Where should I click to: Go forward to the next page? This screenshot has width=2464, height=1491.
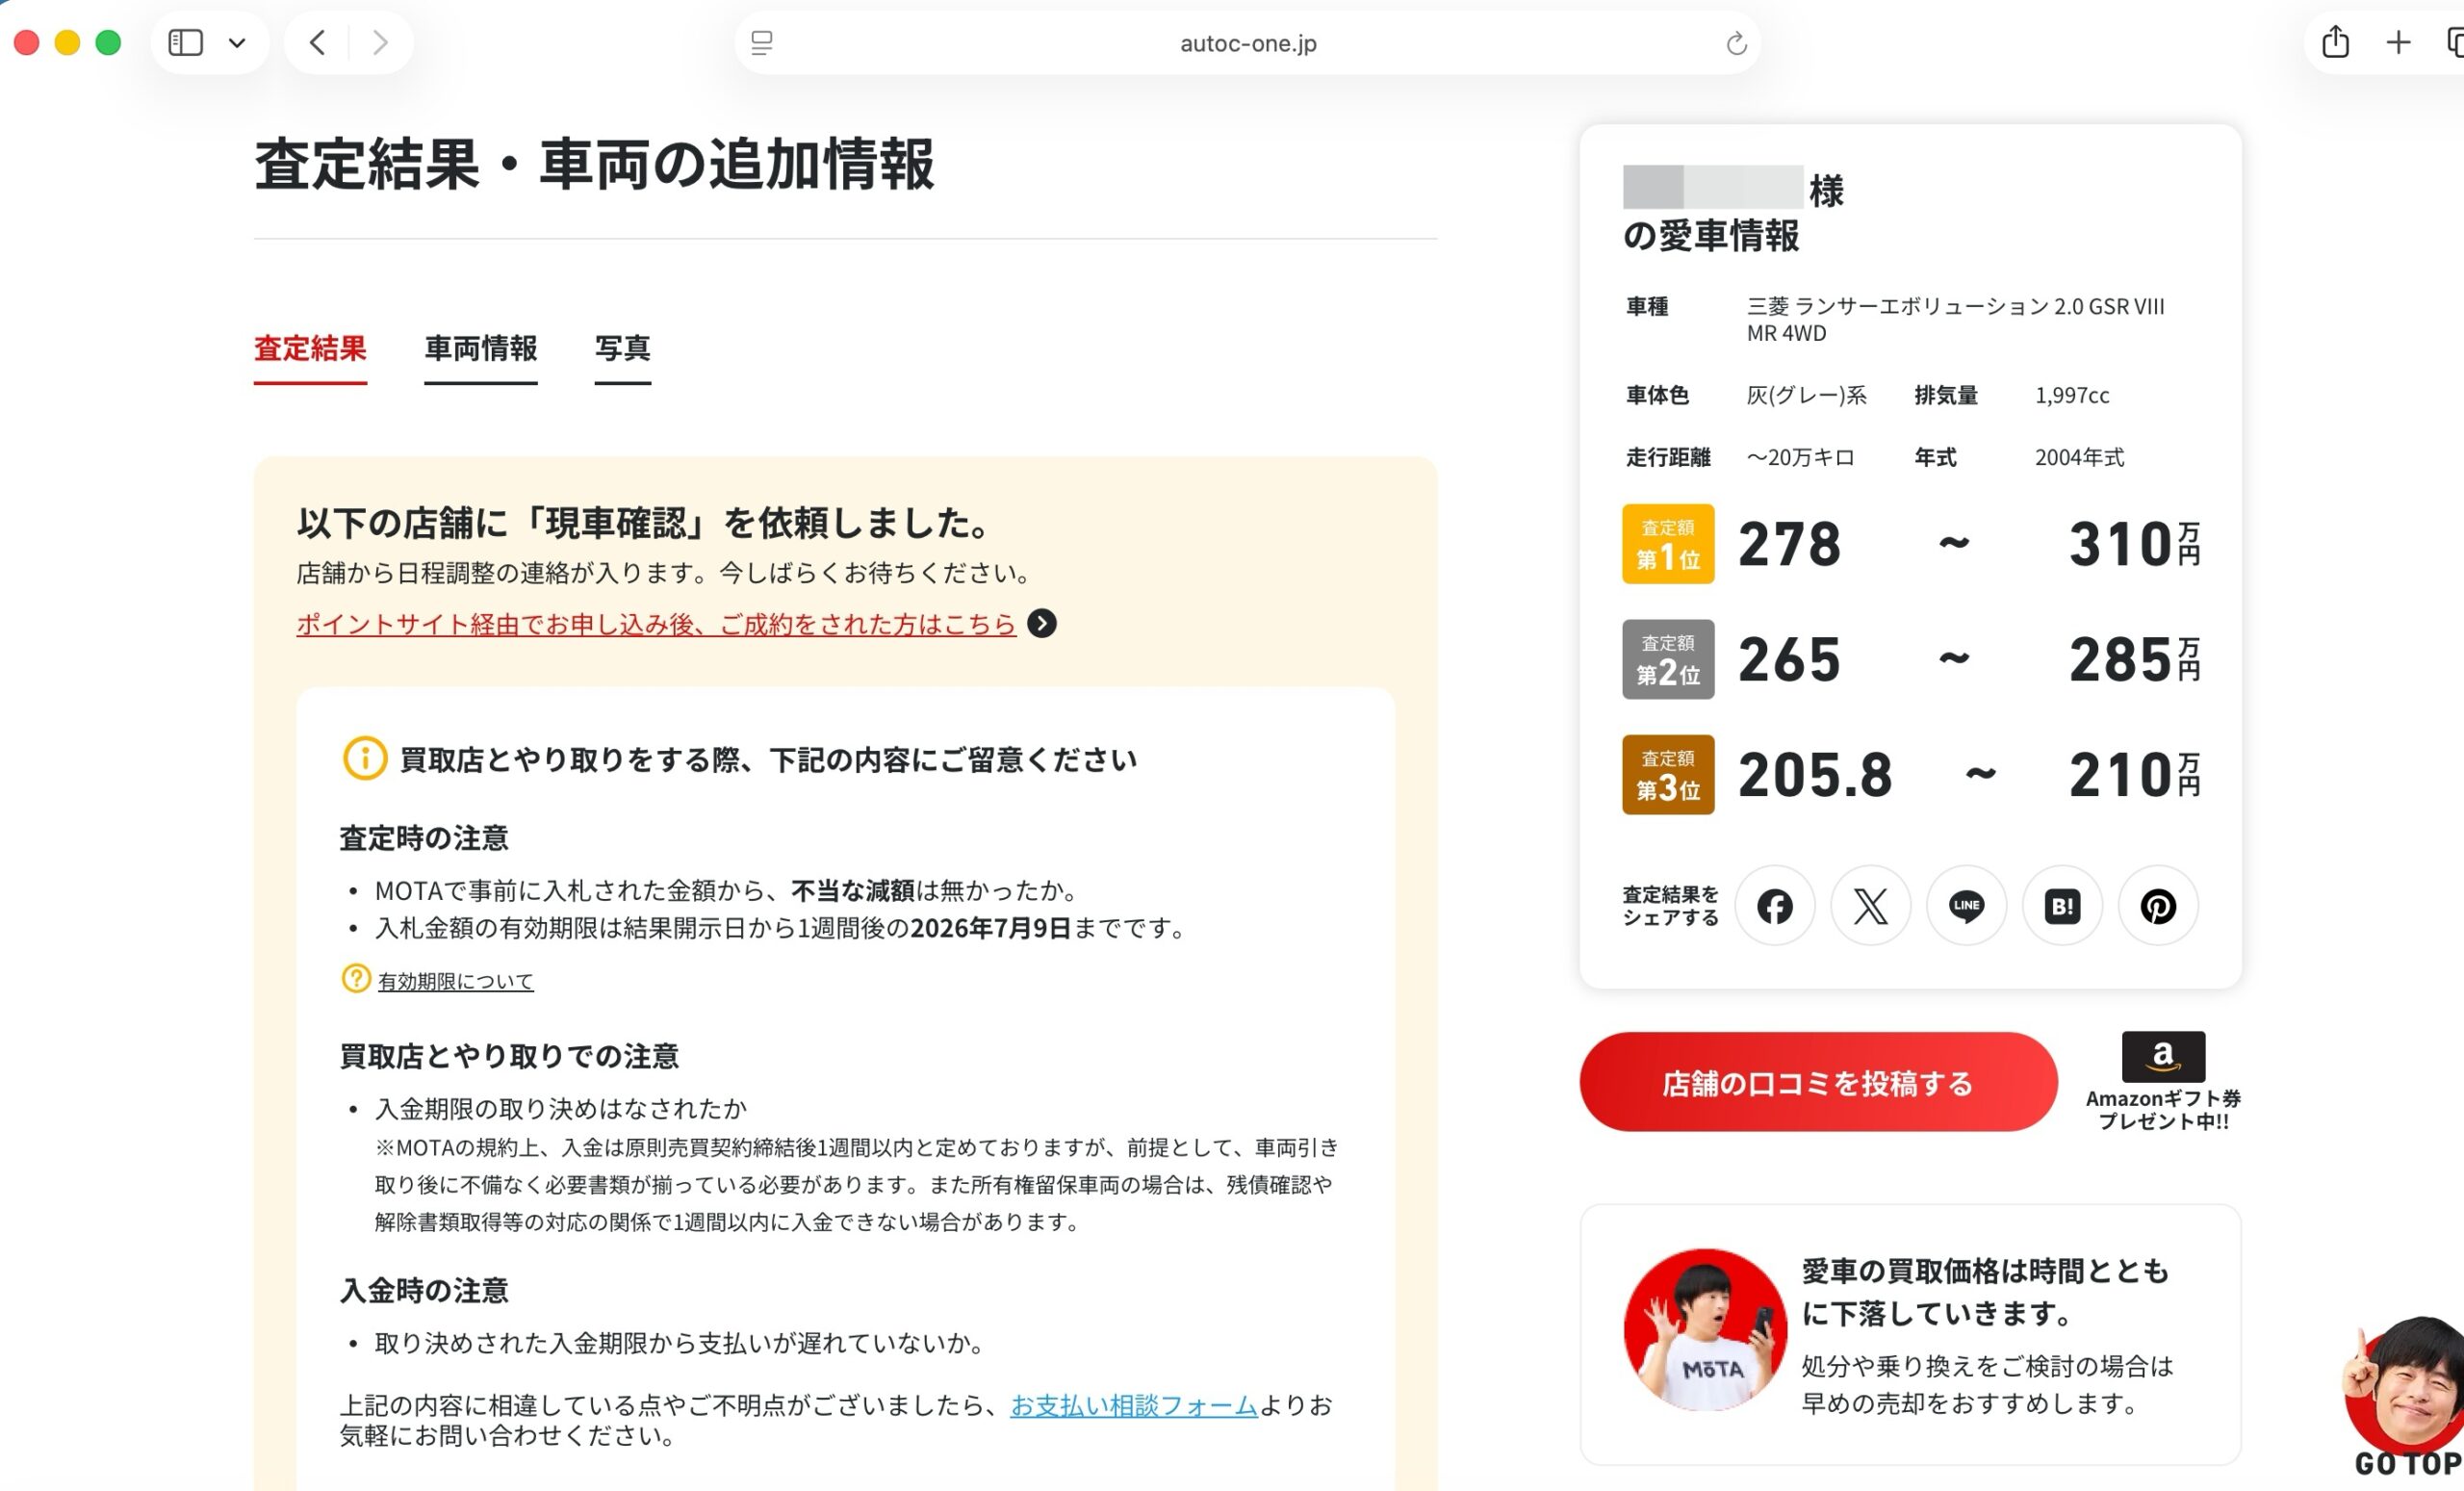point(380,43)
